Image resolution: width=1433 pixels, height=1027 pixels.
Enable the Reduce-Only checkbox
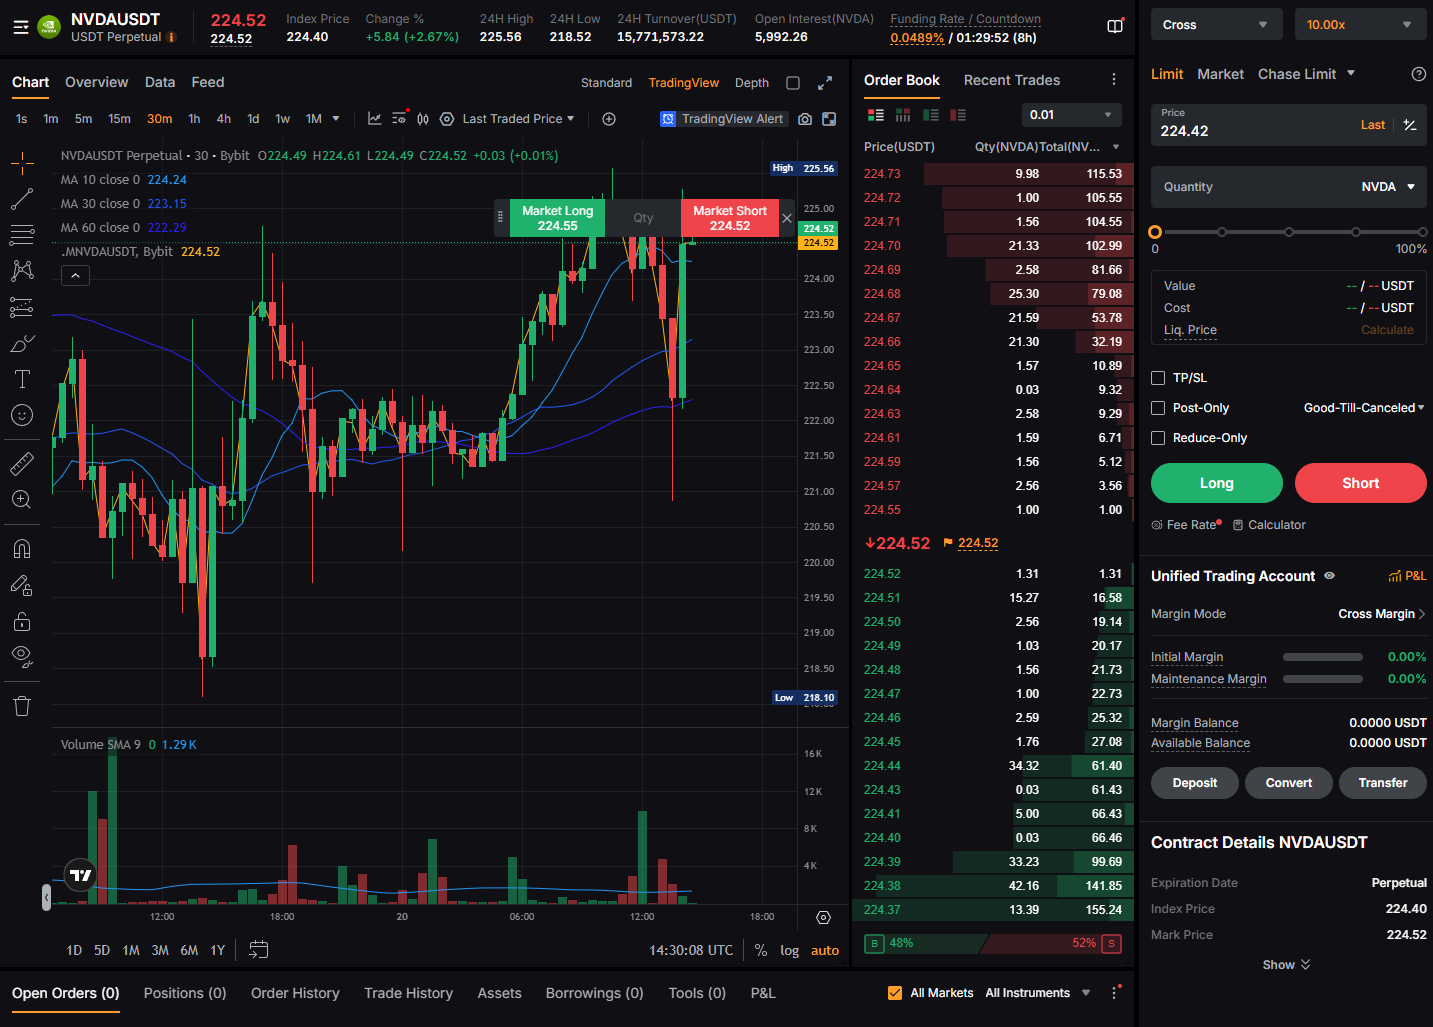tap(1158, 438)
